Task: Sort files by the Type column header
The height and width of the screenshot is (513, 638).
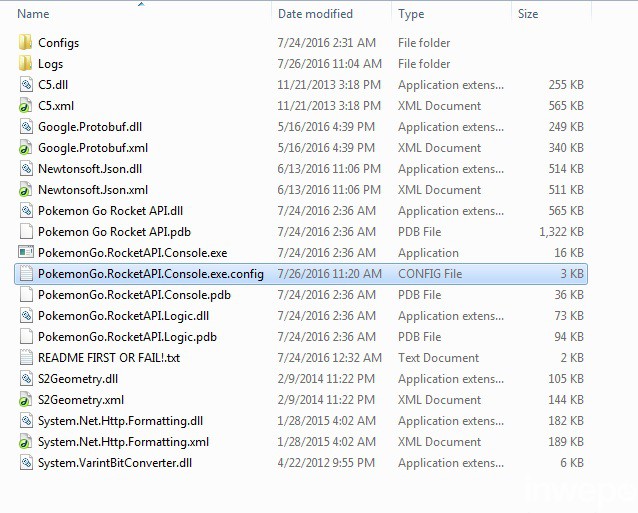Action: pos(411,14)
